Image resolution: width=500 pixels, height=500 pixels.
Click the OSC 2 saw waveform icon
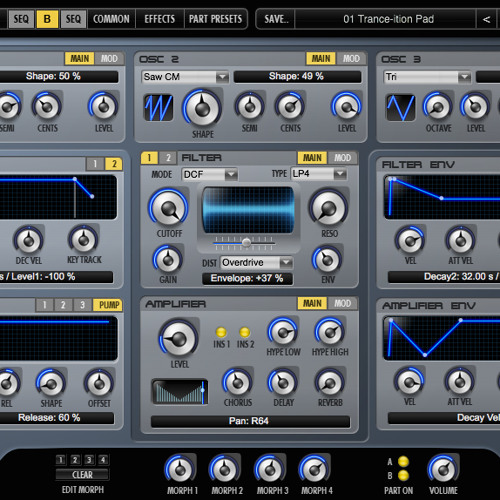[158, 107]
